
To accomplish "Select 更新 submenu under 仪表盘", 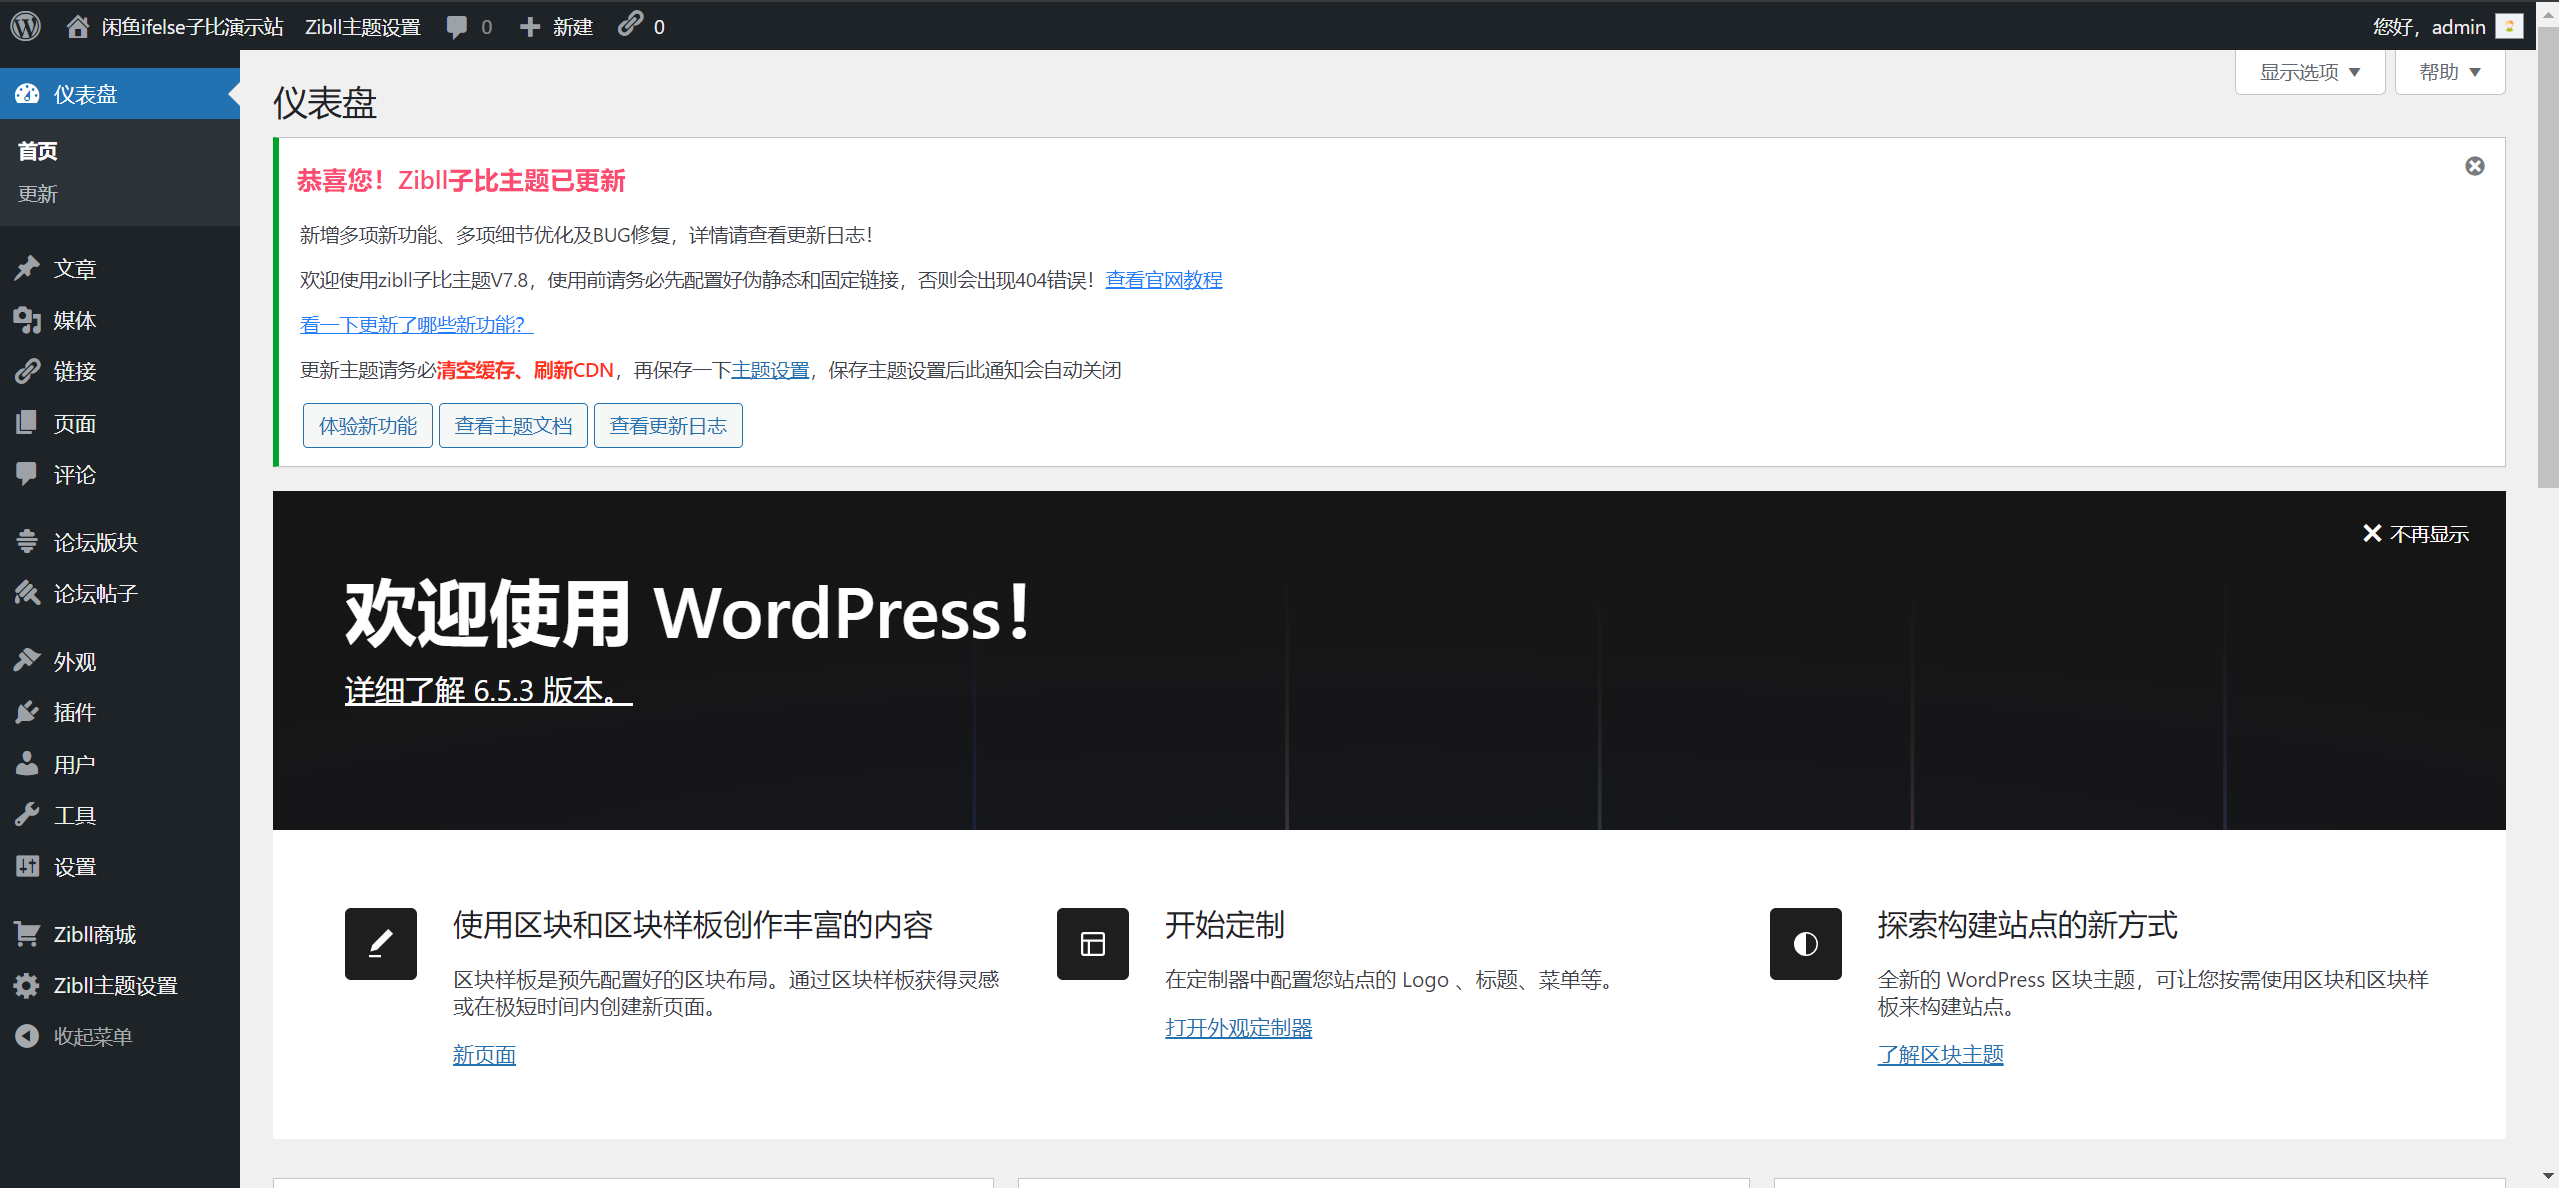I will pos(38,194).
